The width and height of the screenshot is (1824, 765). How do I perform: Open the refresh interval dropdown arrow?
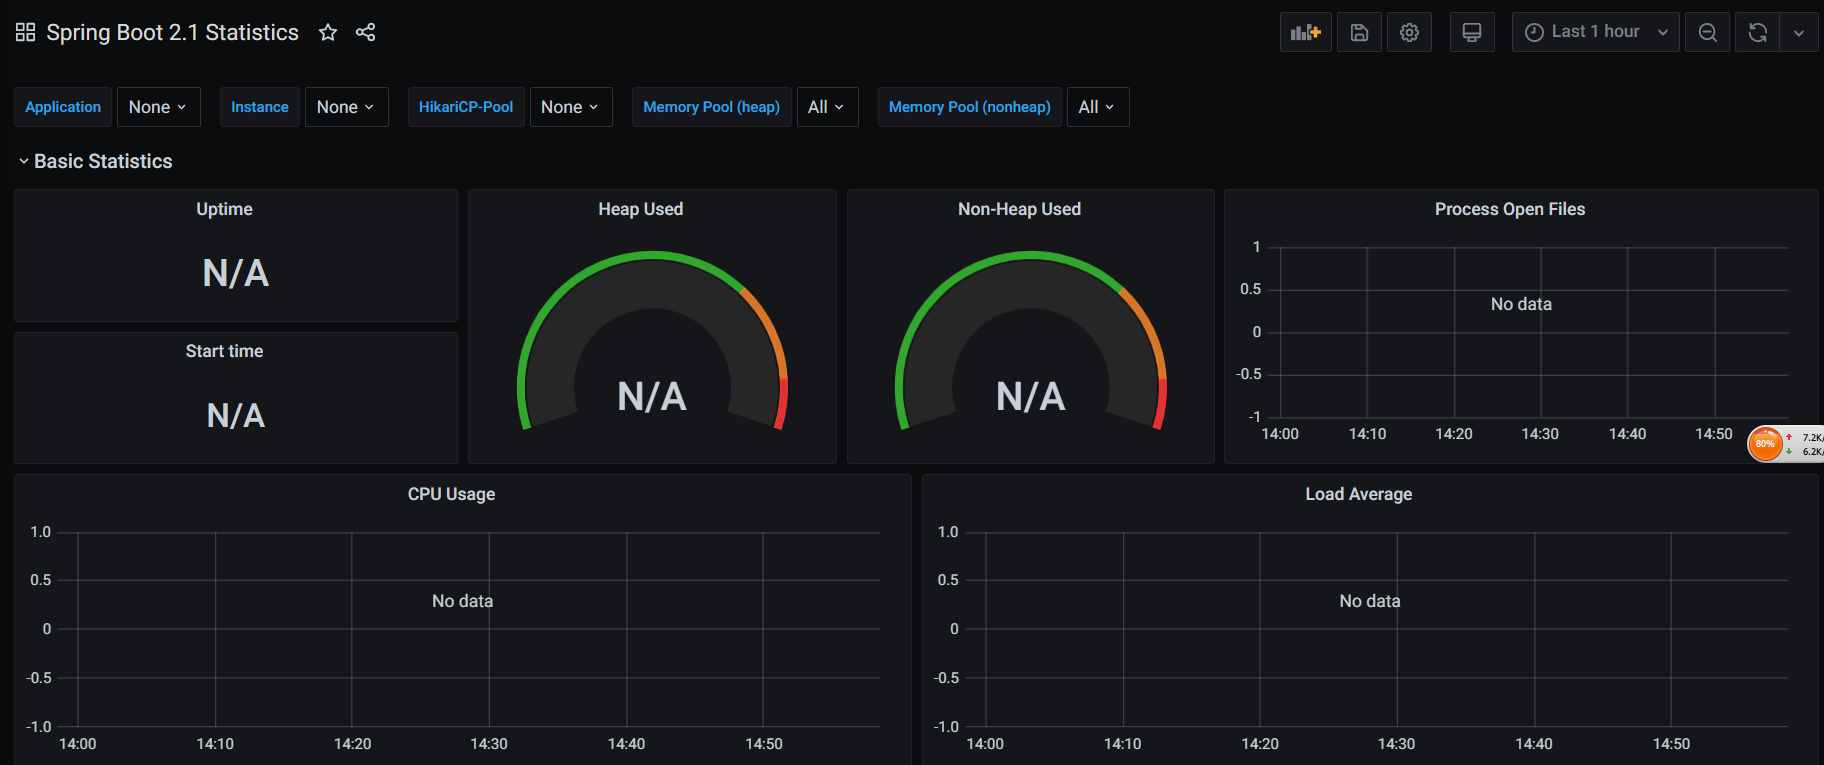pos(1799,32)
